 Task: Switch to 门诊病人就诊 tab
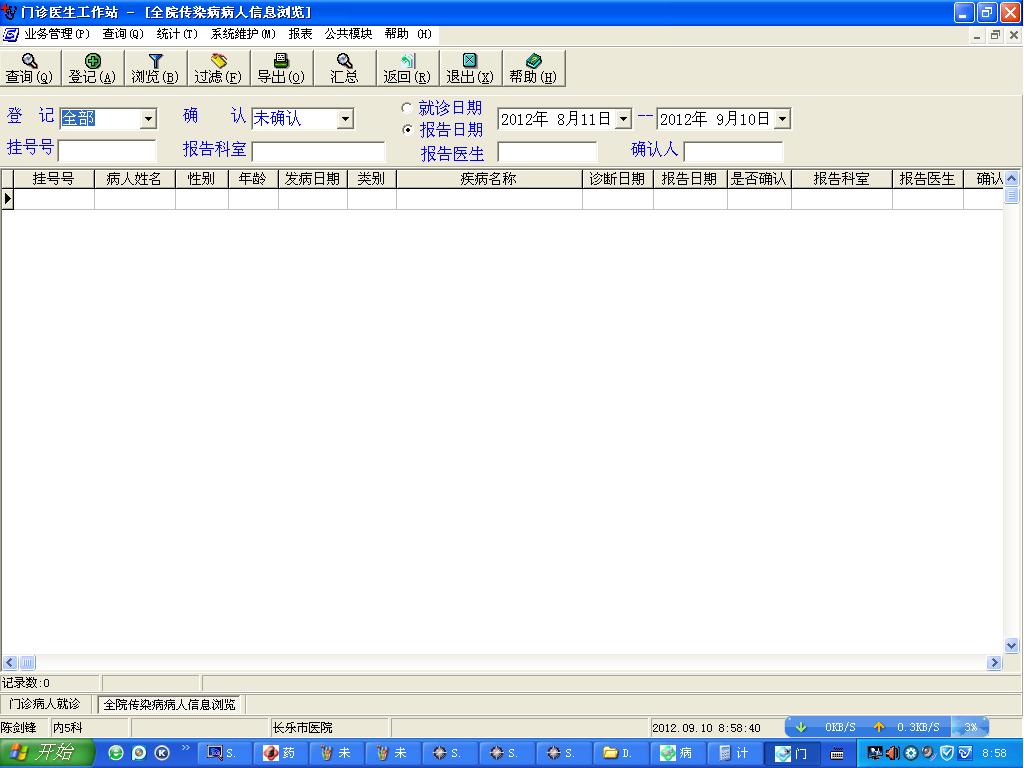(x=44, y=704)
